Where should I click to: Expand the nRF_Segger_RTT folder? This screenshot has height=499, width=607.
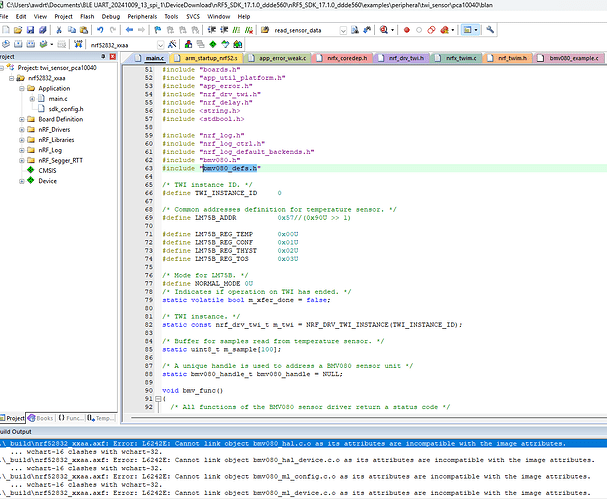(22, 160)
